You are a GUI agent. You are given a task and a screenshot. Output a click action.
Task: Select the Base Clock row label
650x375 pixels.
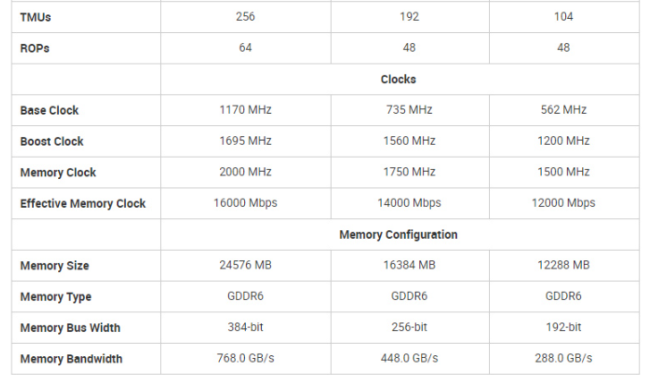click(x=49, y=110)
